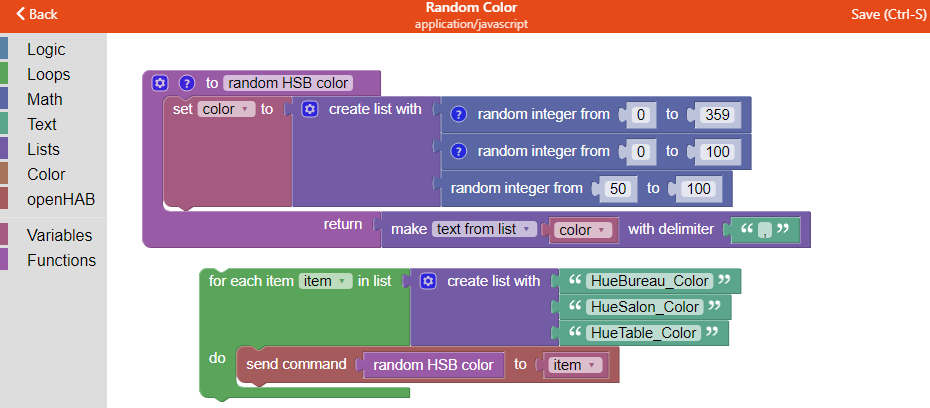Edit the HueSalon_Color text value
930x408 pixels.
coord(645,306)
